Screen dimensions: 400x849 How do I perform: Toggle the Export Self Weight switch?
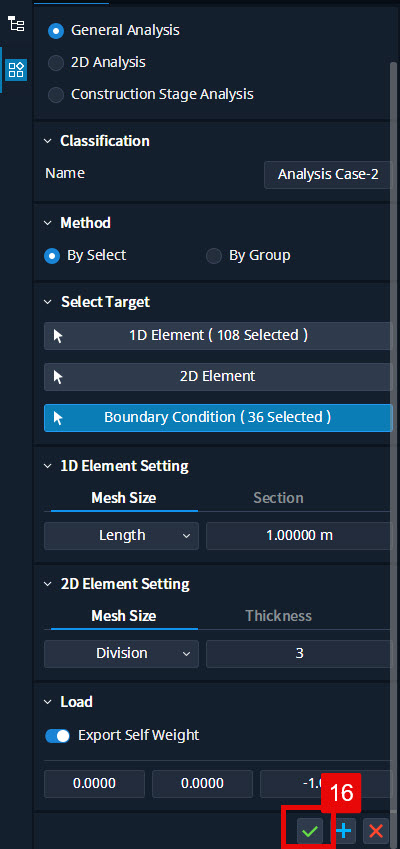[57, 736]
